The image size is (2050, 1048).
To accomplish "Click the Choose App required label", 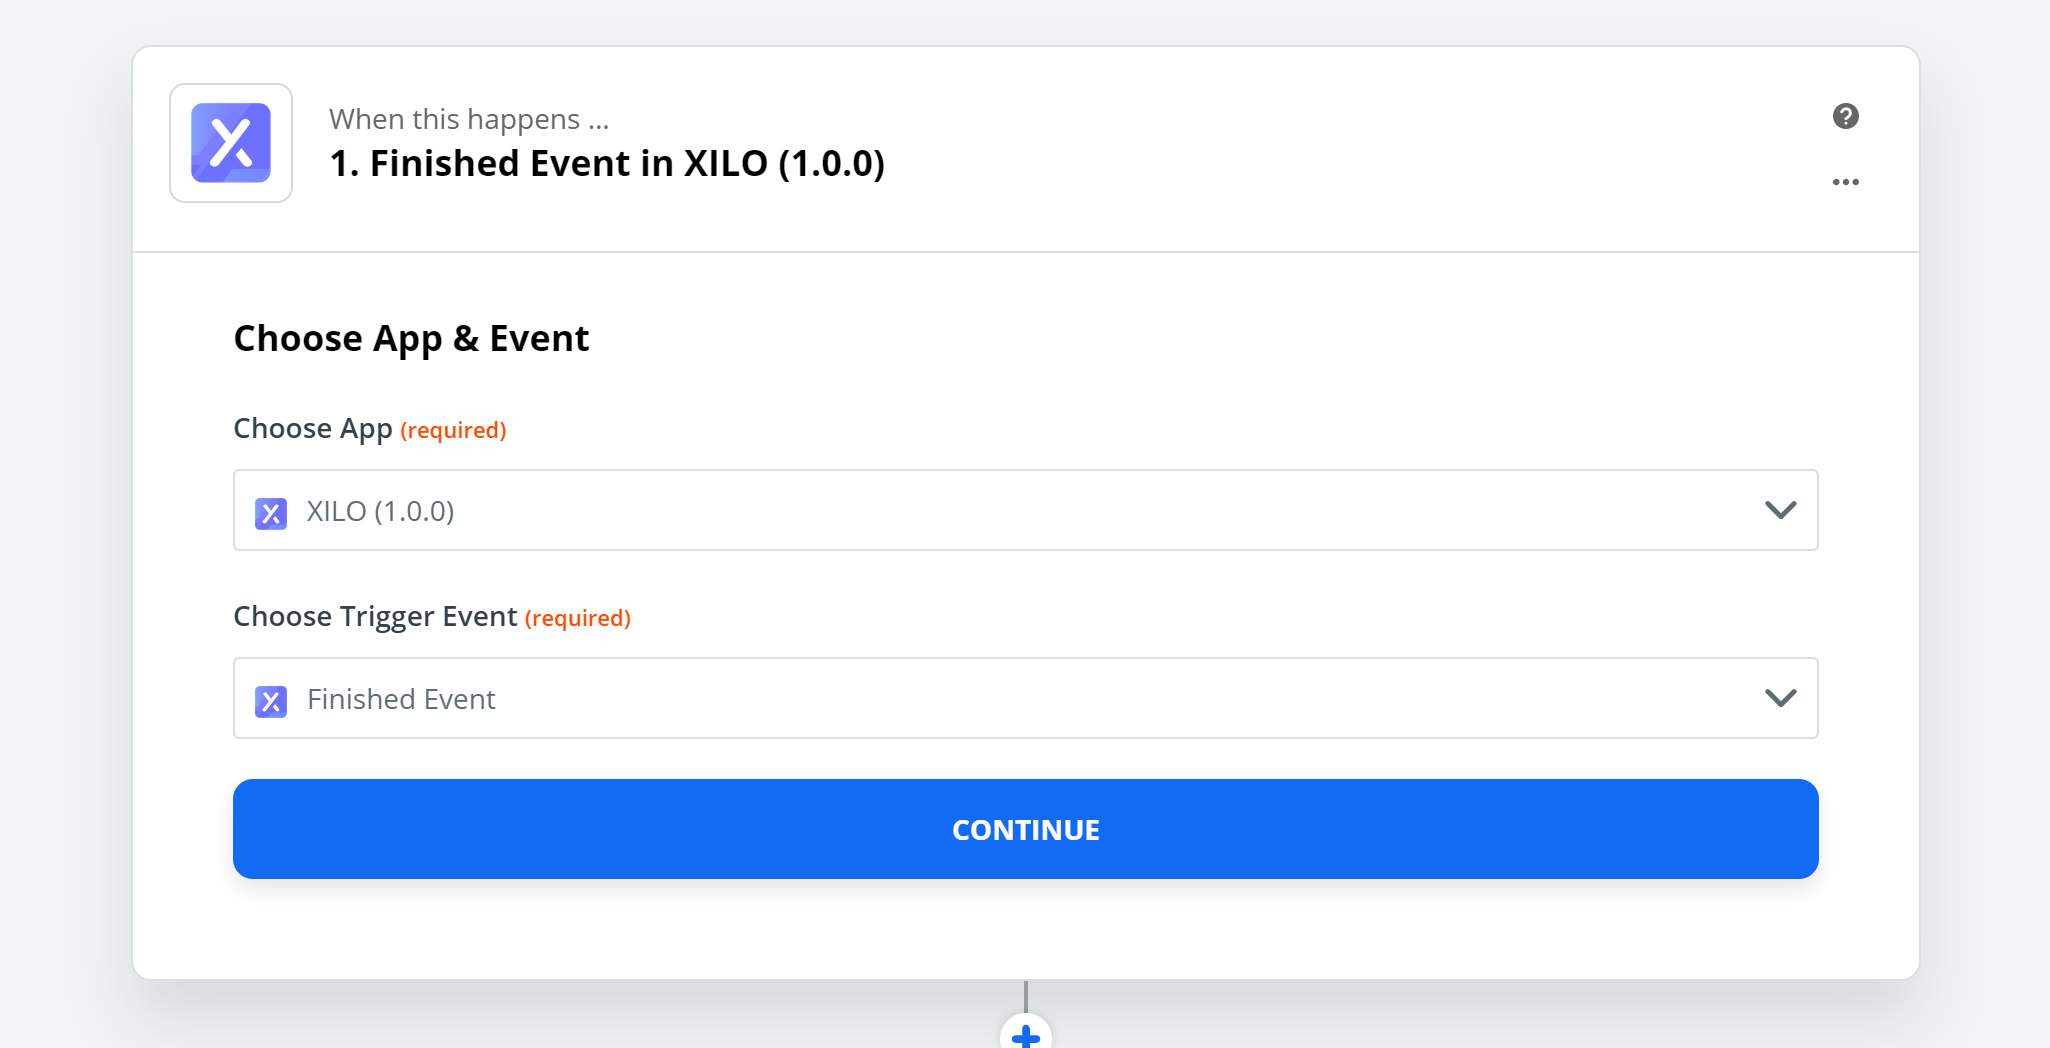I will click(x=370, y=429).
